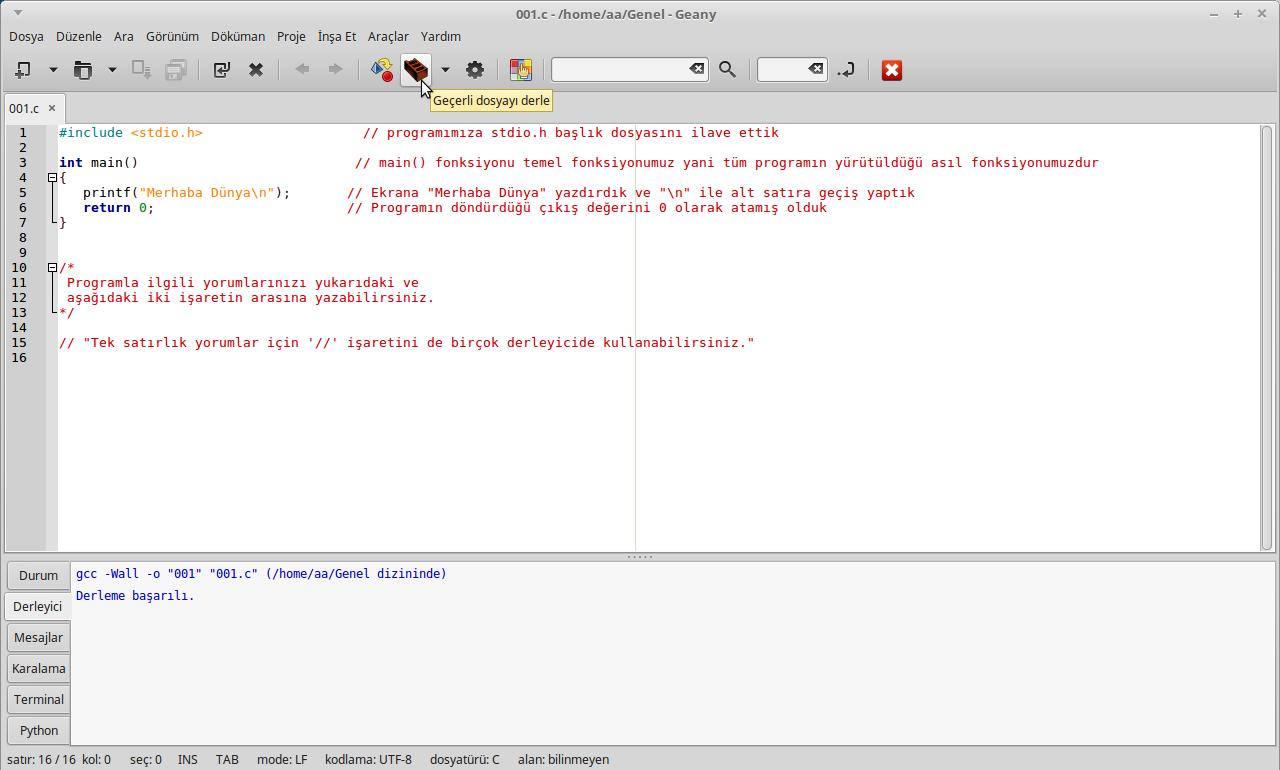Image resolution: width=1280 pixels, height=770 pixels.
Task: Click the open file icon
Action: click(x=82, y=70)
